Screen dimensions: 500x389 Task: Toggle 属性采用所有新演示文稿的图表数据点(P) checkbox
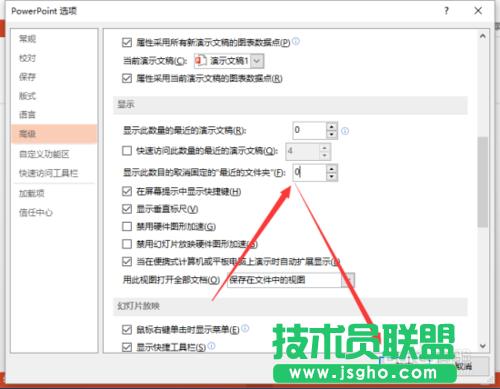point(127,42)
